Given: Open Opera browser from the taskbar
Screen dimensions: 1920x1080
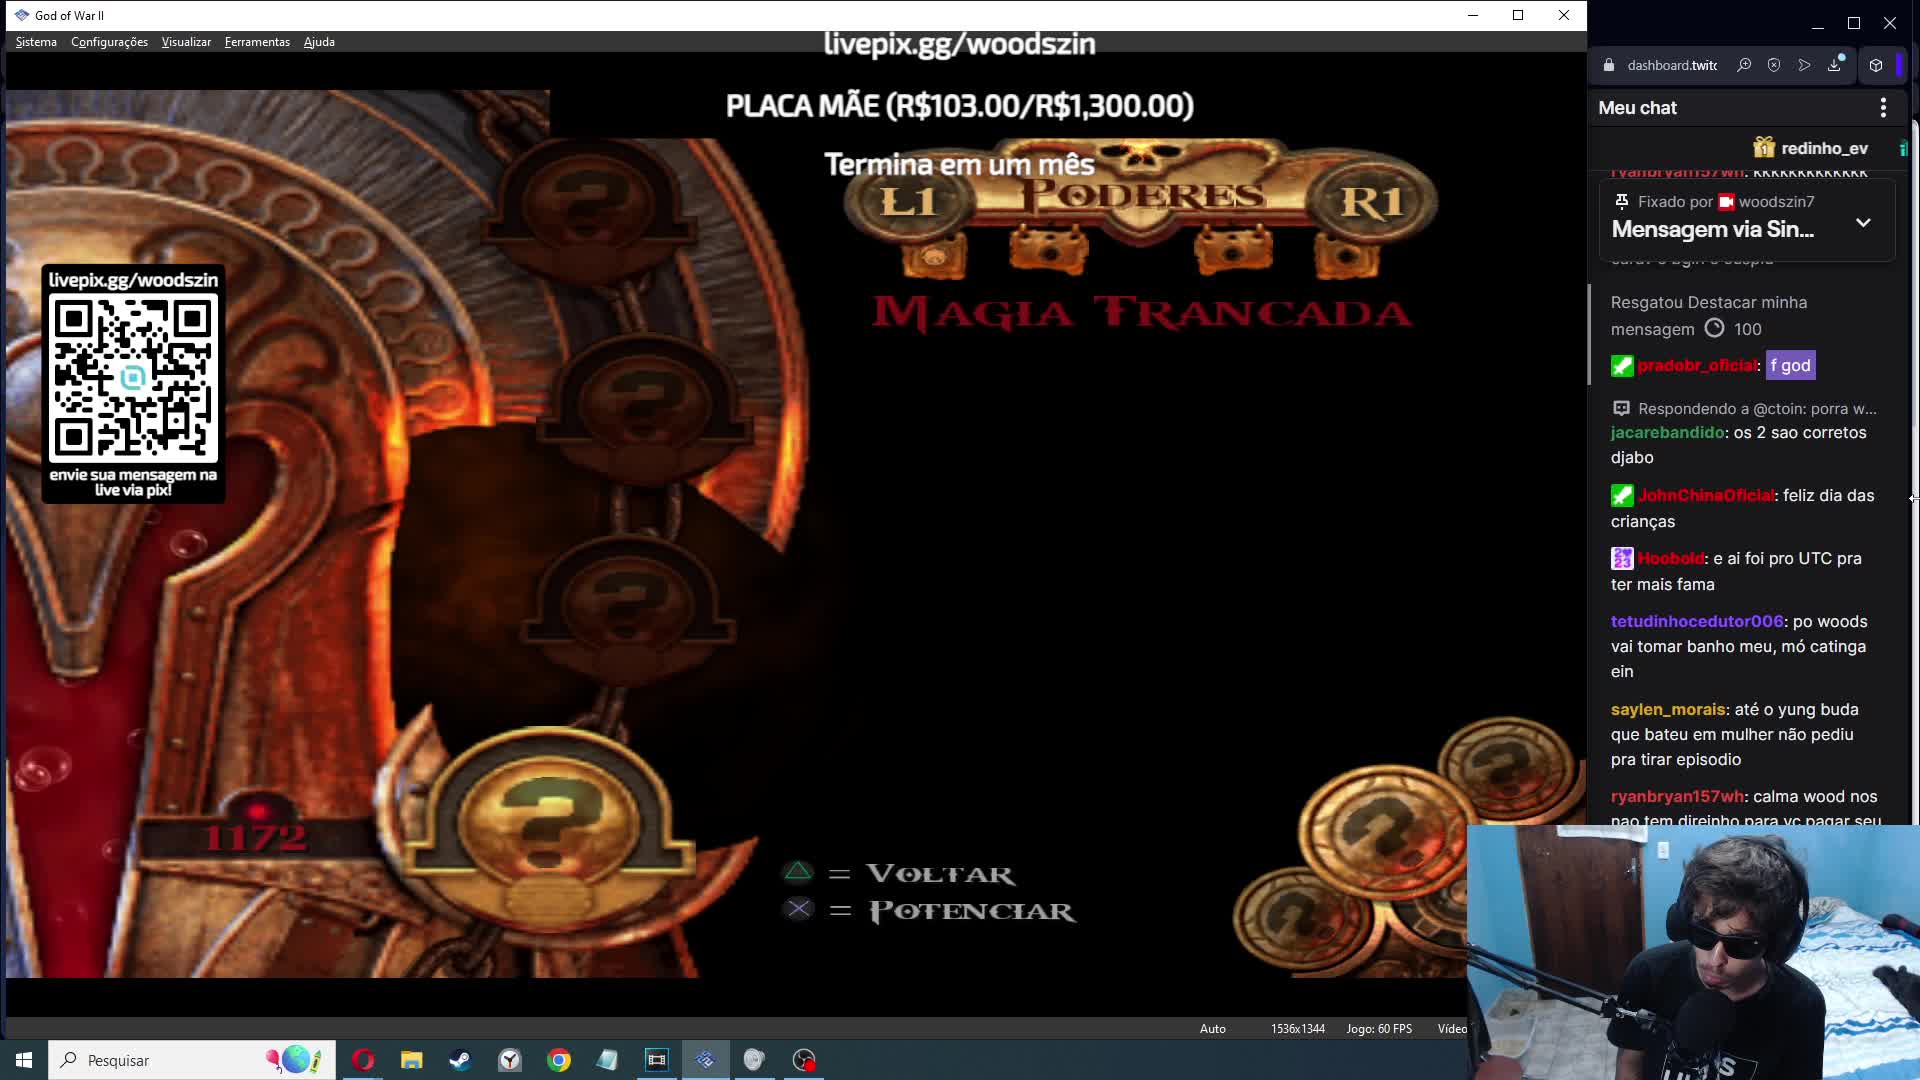Looking at the screenshot, I should 363,1060.
